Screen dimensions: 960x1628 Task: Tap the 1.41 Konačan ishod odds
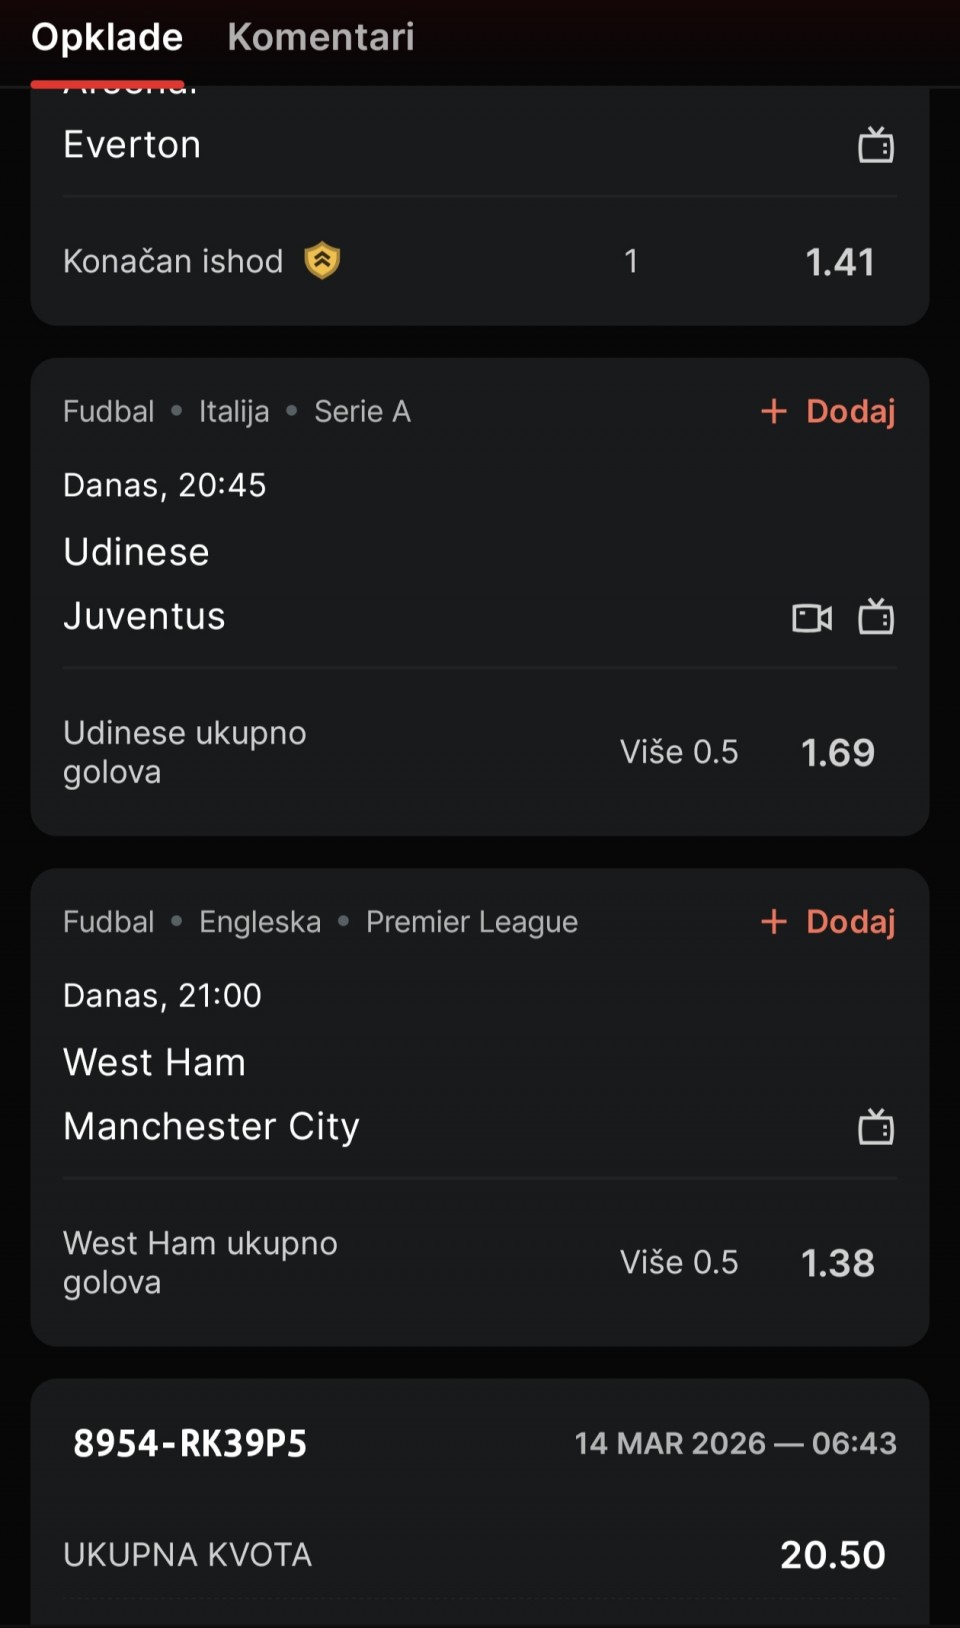[x=839, y=262]
